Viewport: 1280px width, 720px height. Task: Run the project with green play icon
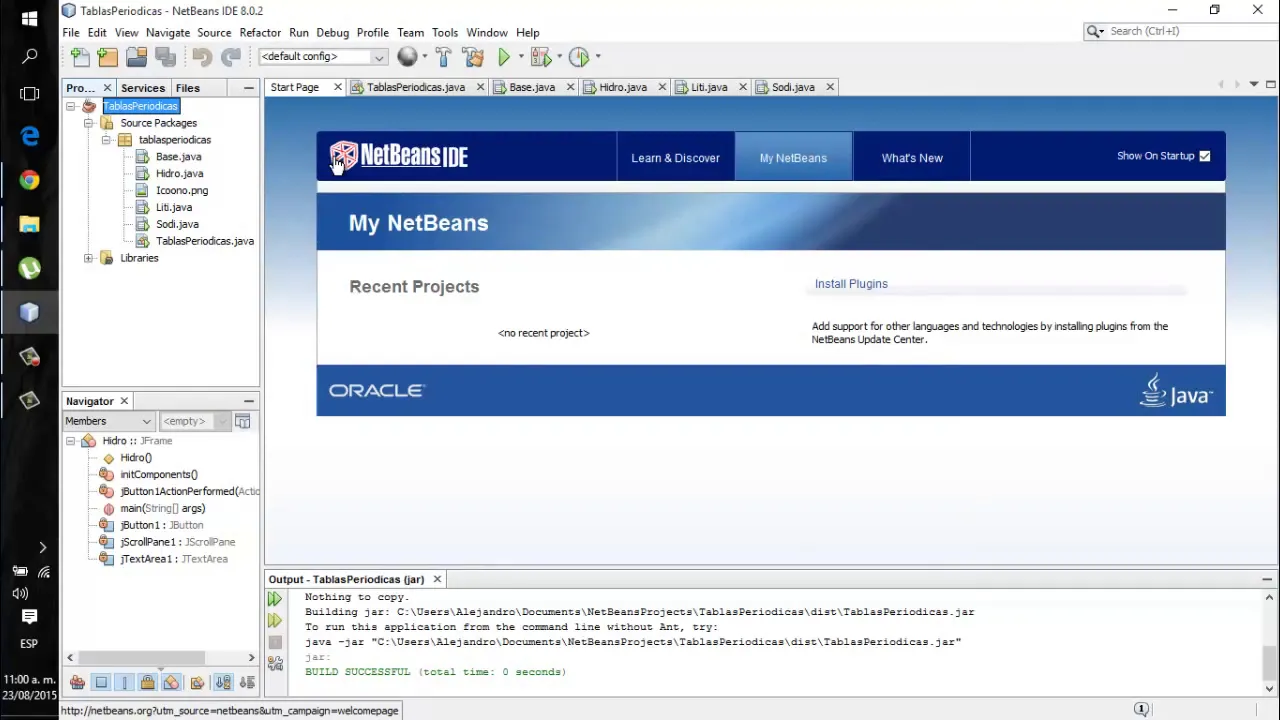504,57
